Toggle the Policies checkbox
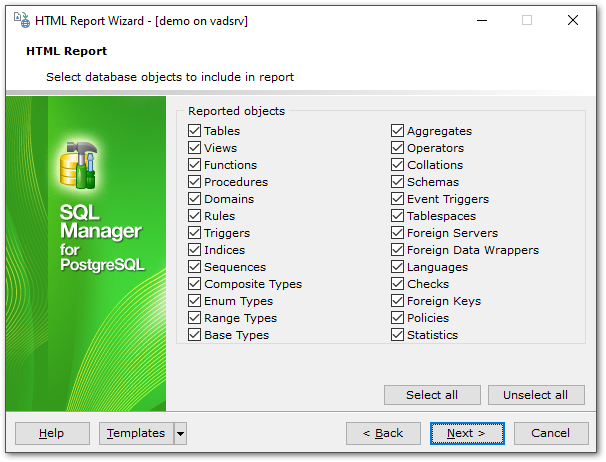Screen dimensions: 606x462 [x=398, y=318]
